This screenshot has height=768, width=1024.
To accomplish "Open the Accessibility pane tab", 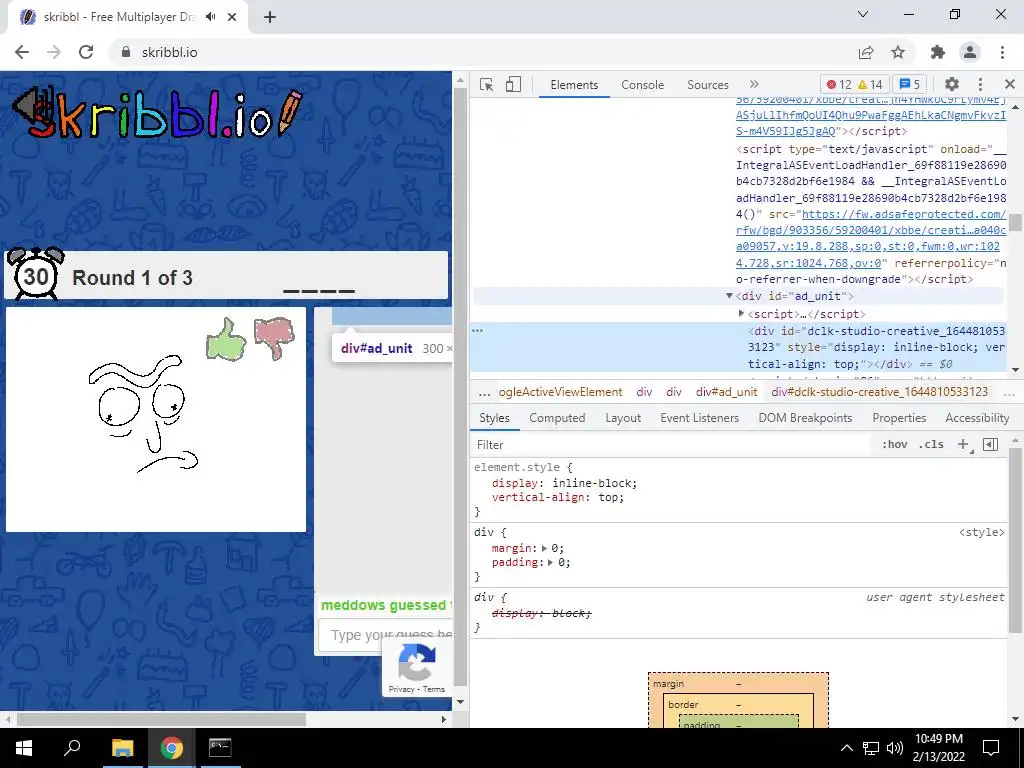I will pyautogui.click(x=977, y=418).
